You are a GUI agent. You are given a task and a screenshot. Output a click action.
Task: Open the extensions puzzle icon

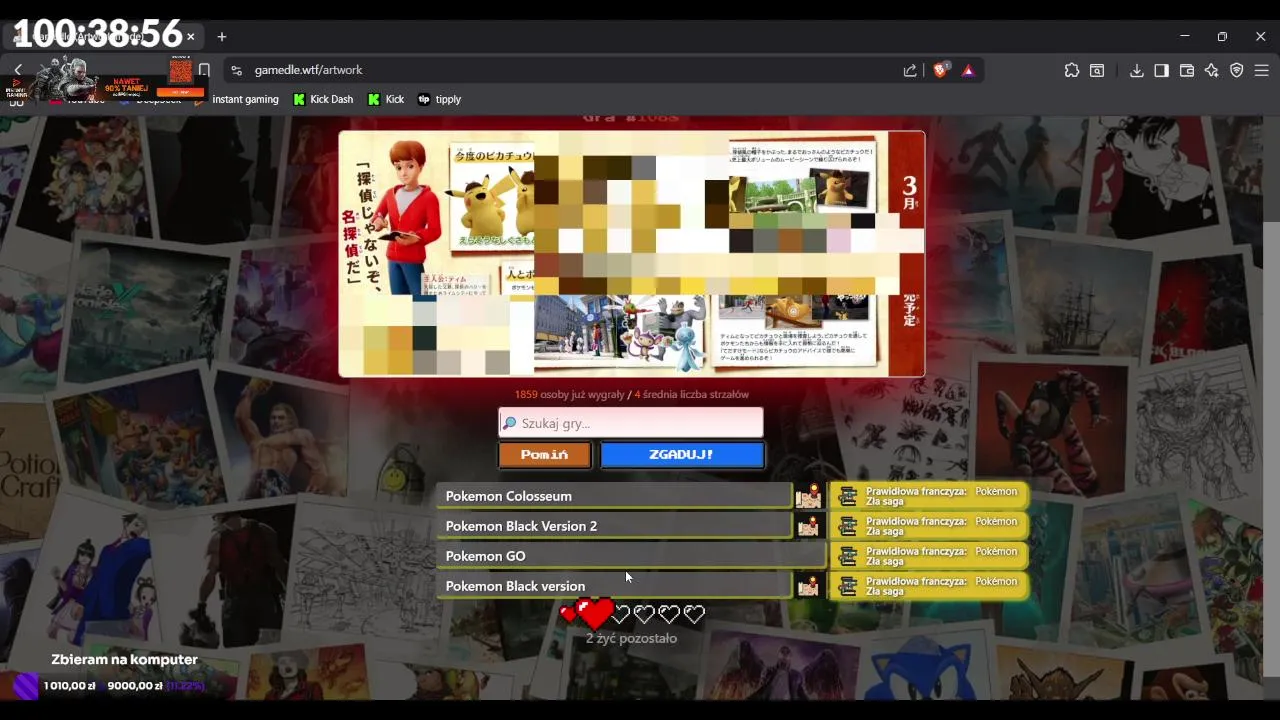pos(1072,70)
